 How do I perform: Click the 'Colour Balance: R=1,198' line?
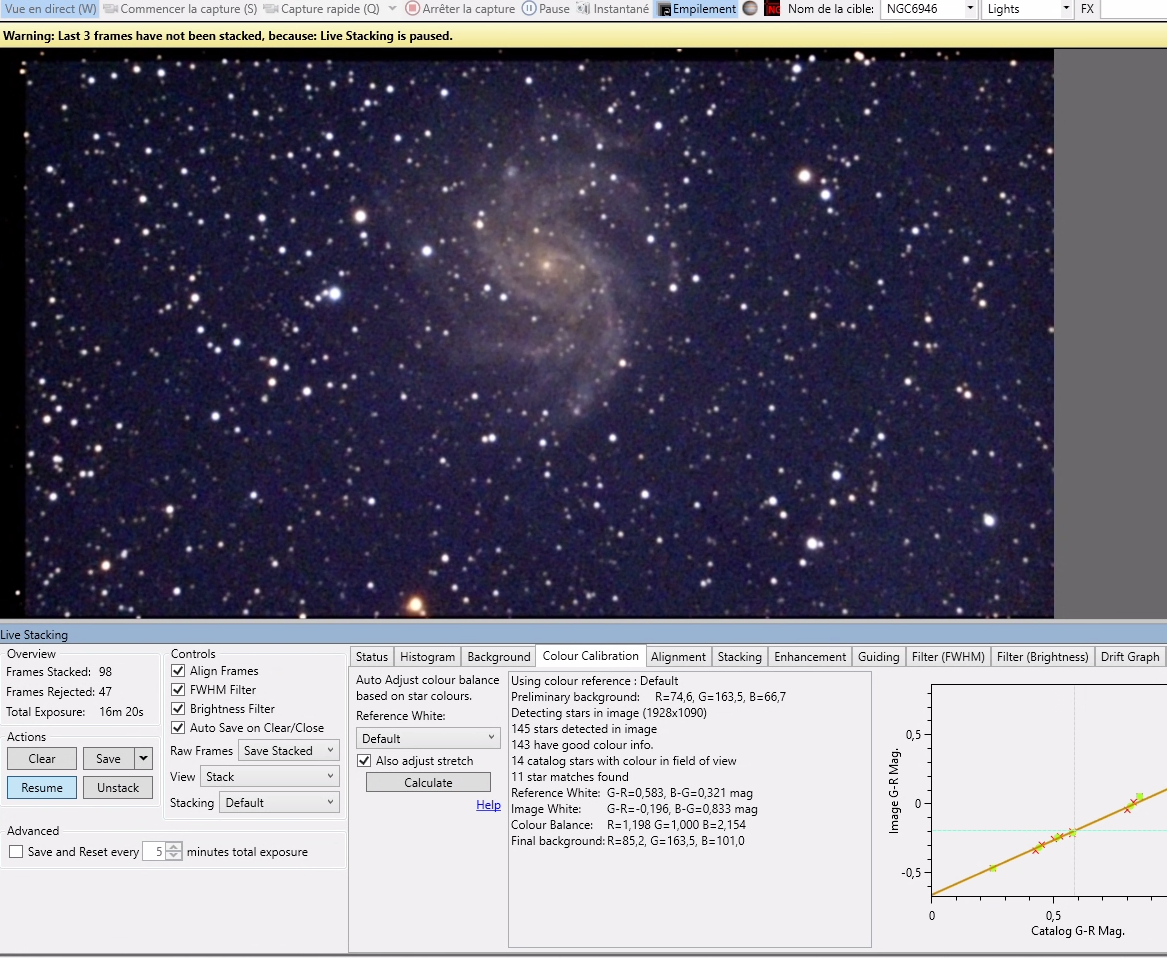(x=628, y=825)
